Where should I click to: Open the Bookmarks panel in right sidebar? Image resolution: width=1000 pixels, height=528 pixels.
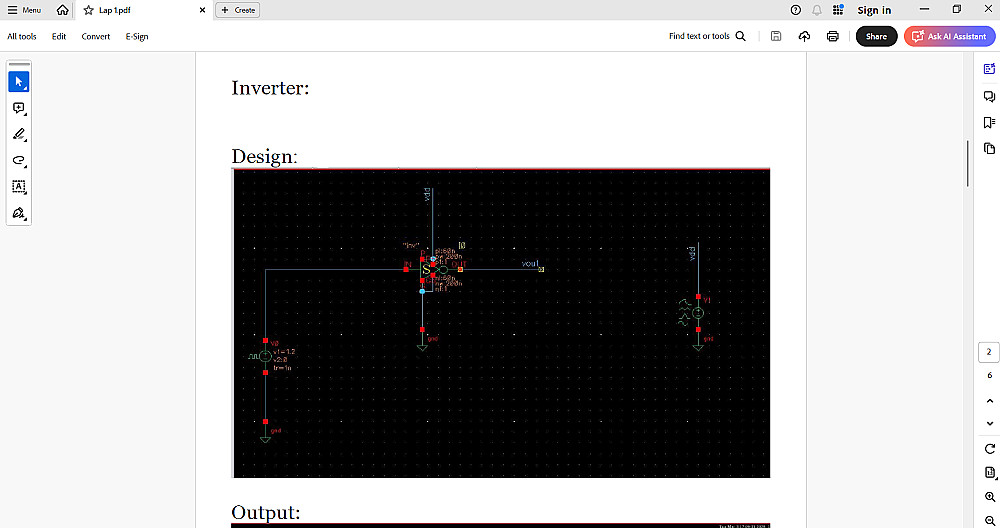[x=989, y=122]
